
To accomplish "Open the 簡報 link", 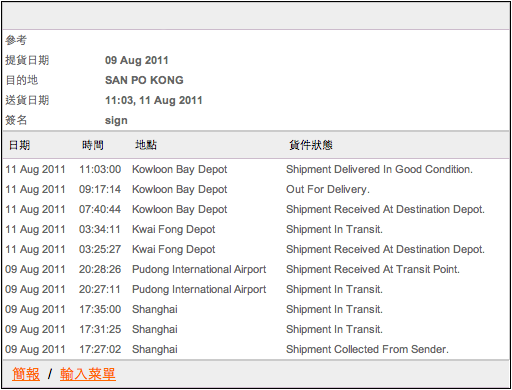I will tap(26, 374).
